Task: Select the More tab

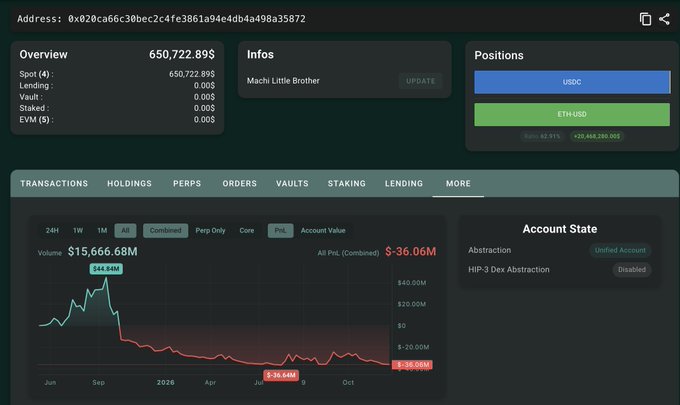Action: (x=458, y=183)
